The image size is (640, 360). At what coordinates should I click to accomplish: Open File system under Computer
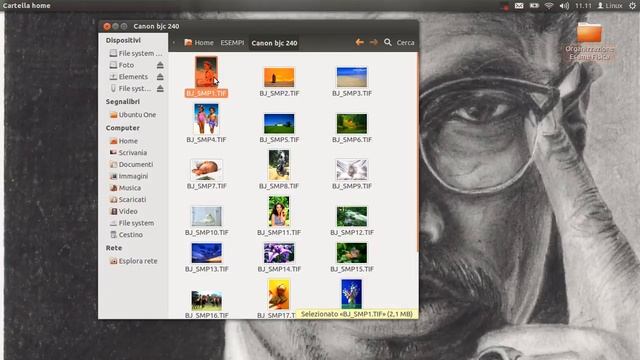(132, 223)
